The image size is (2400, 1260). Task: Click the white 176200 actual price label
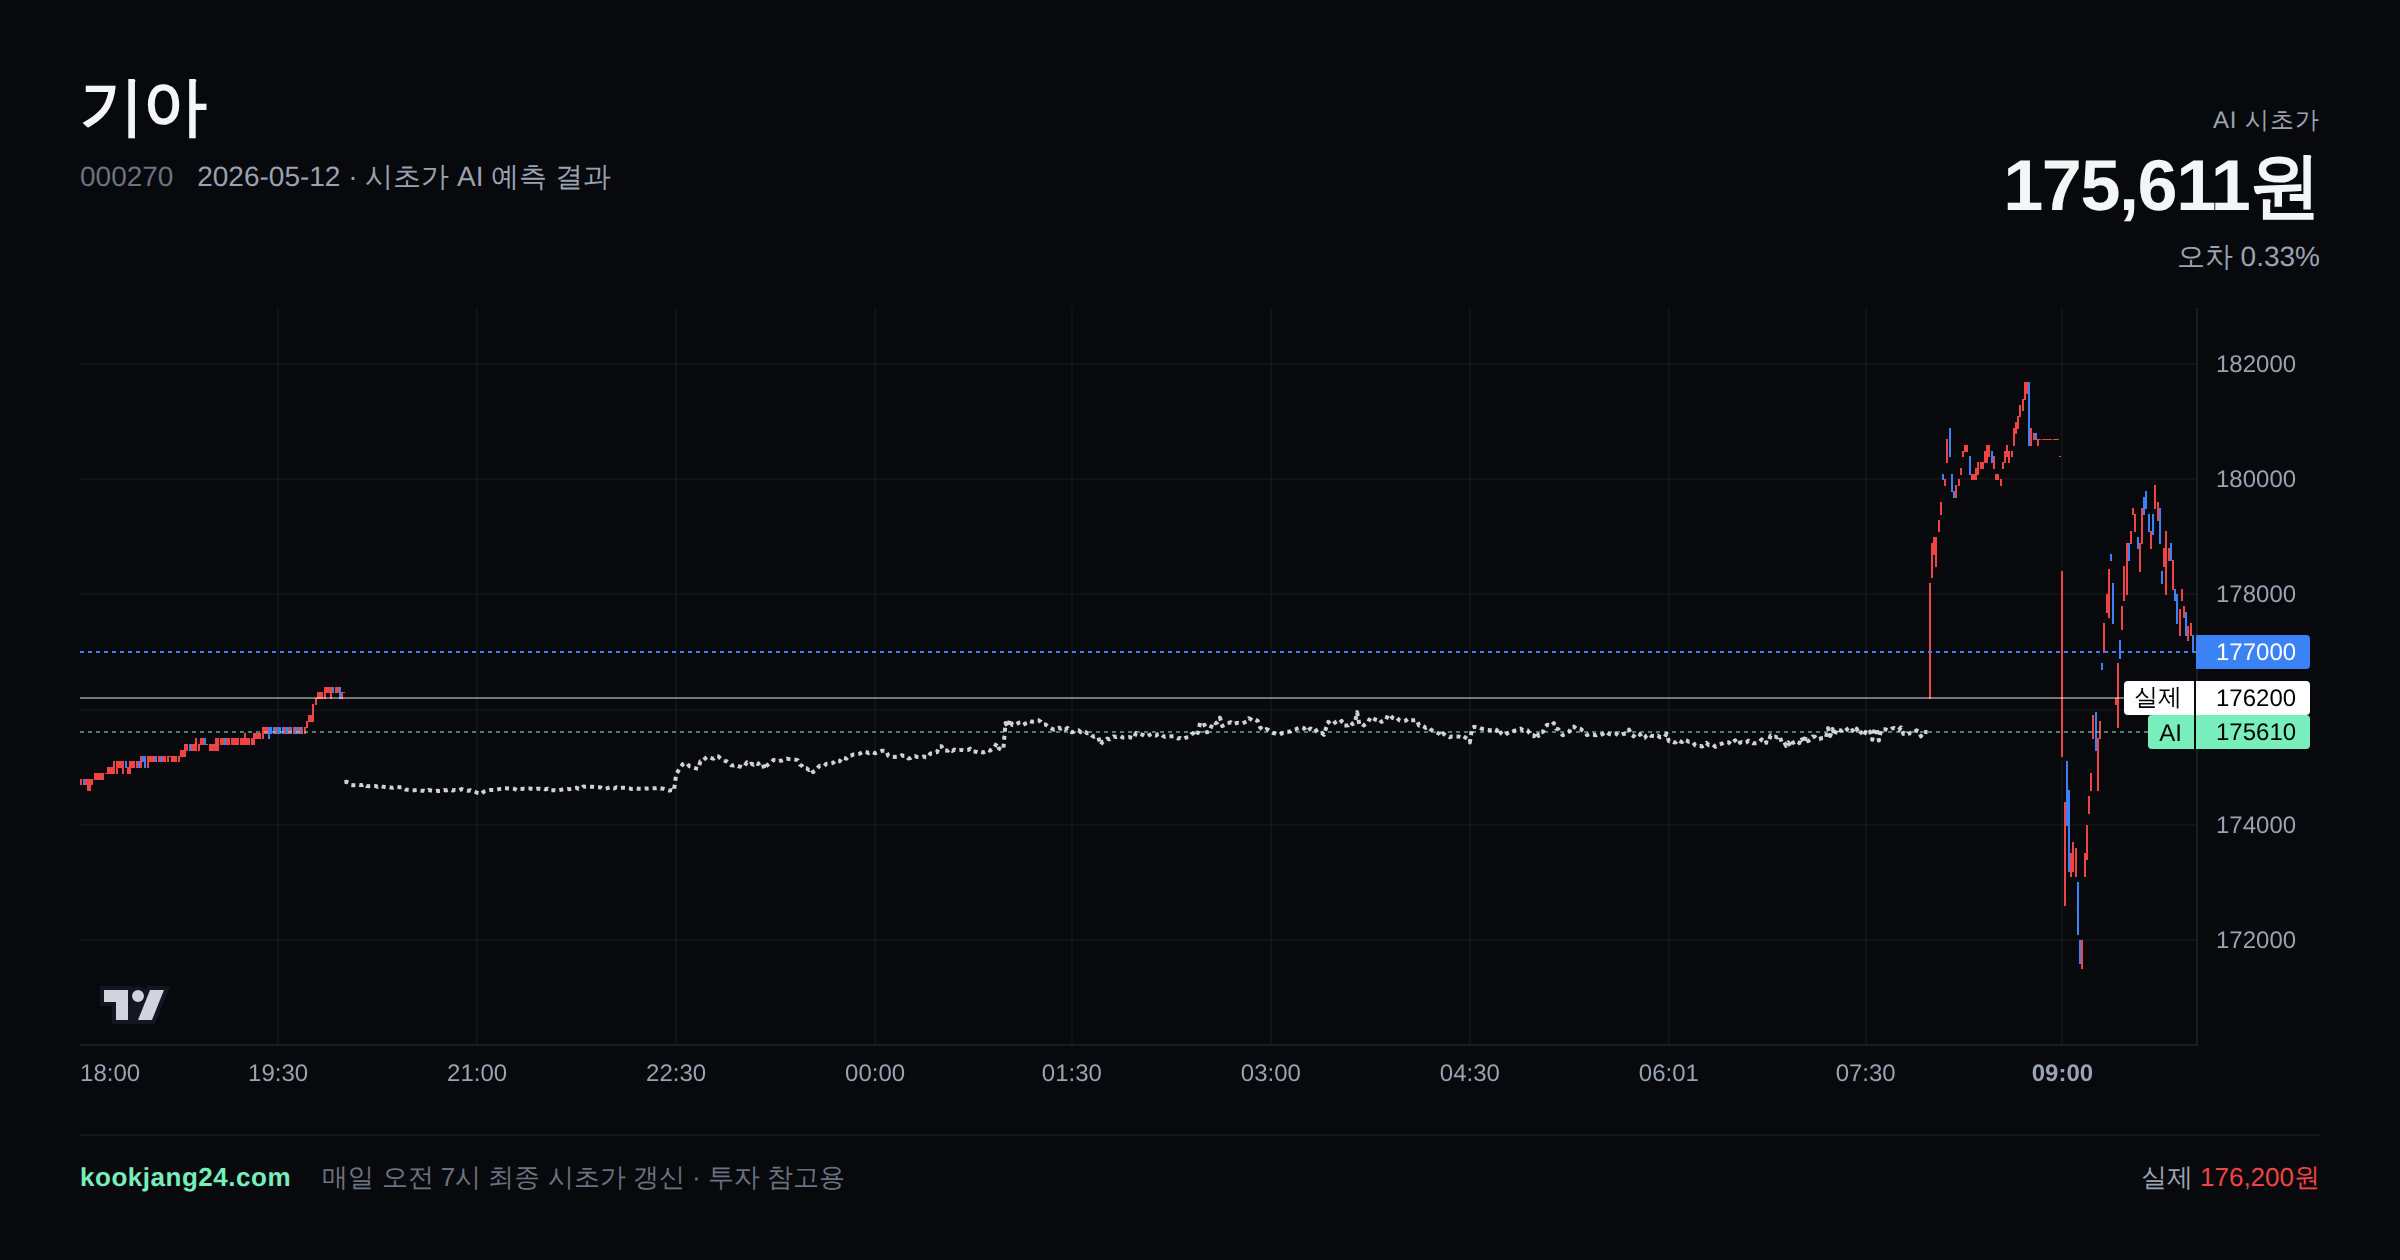[2253, 698]
